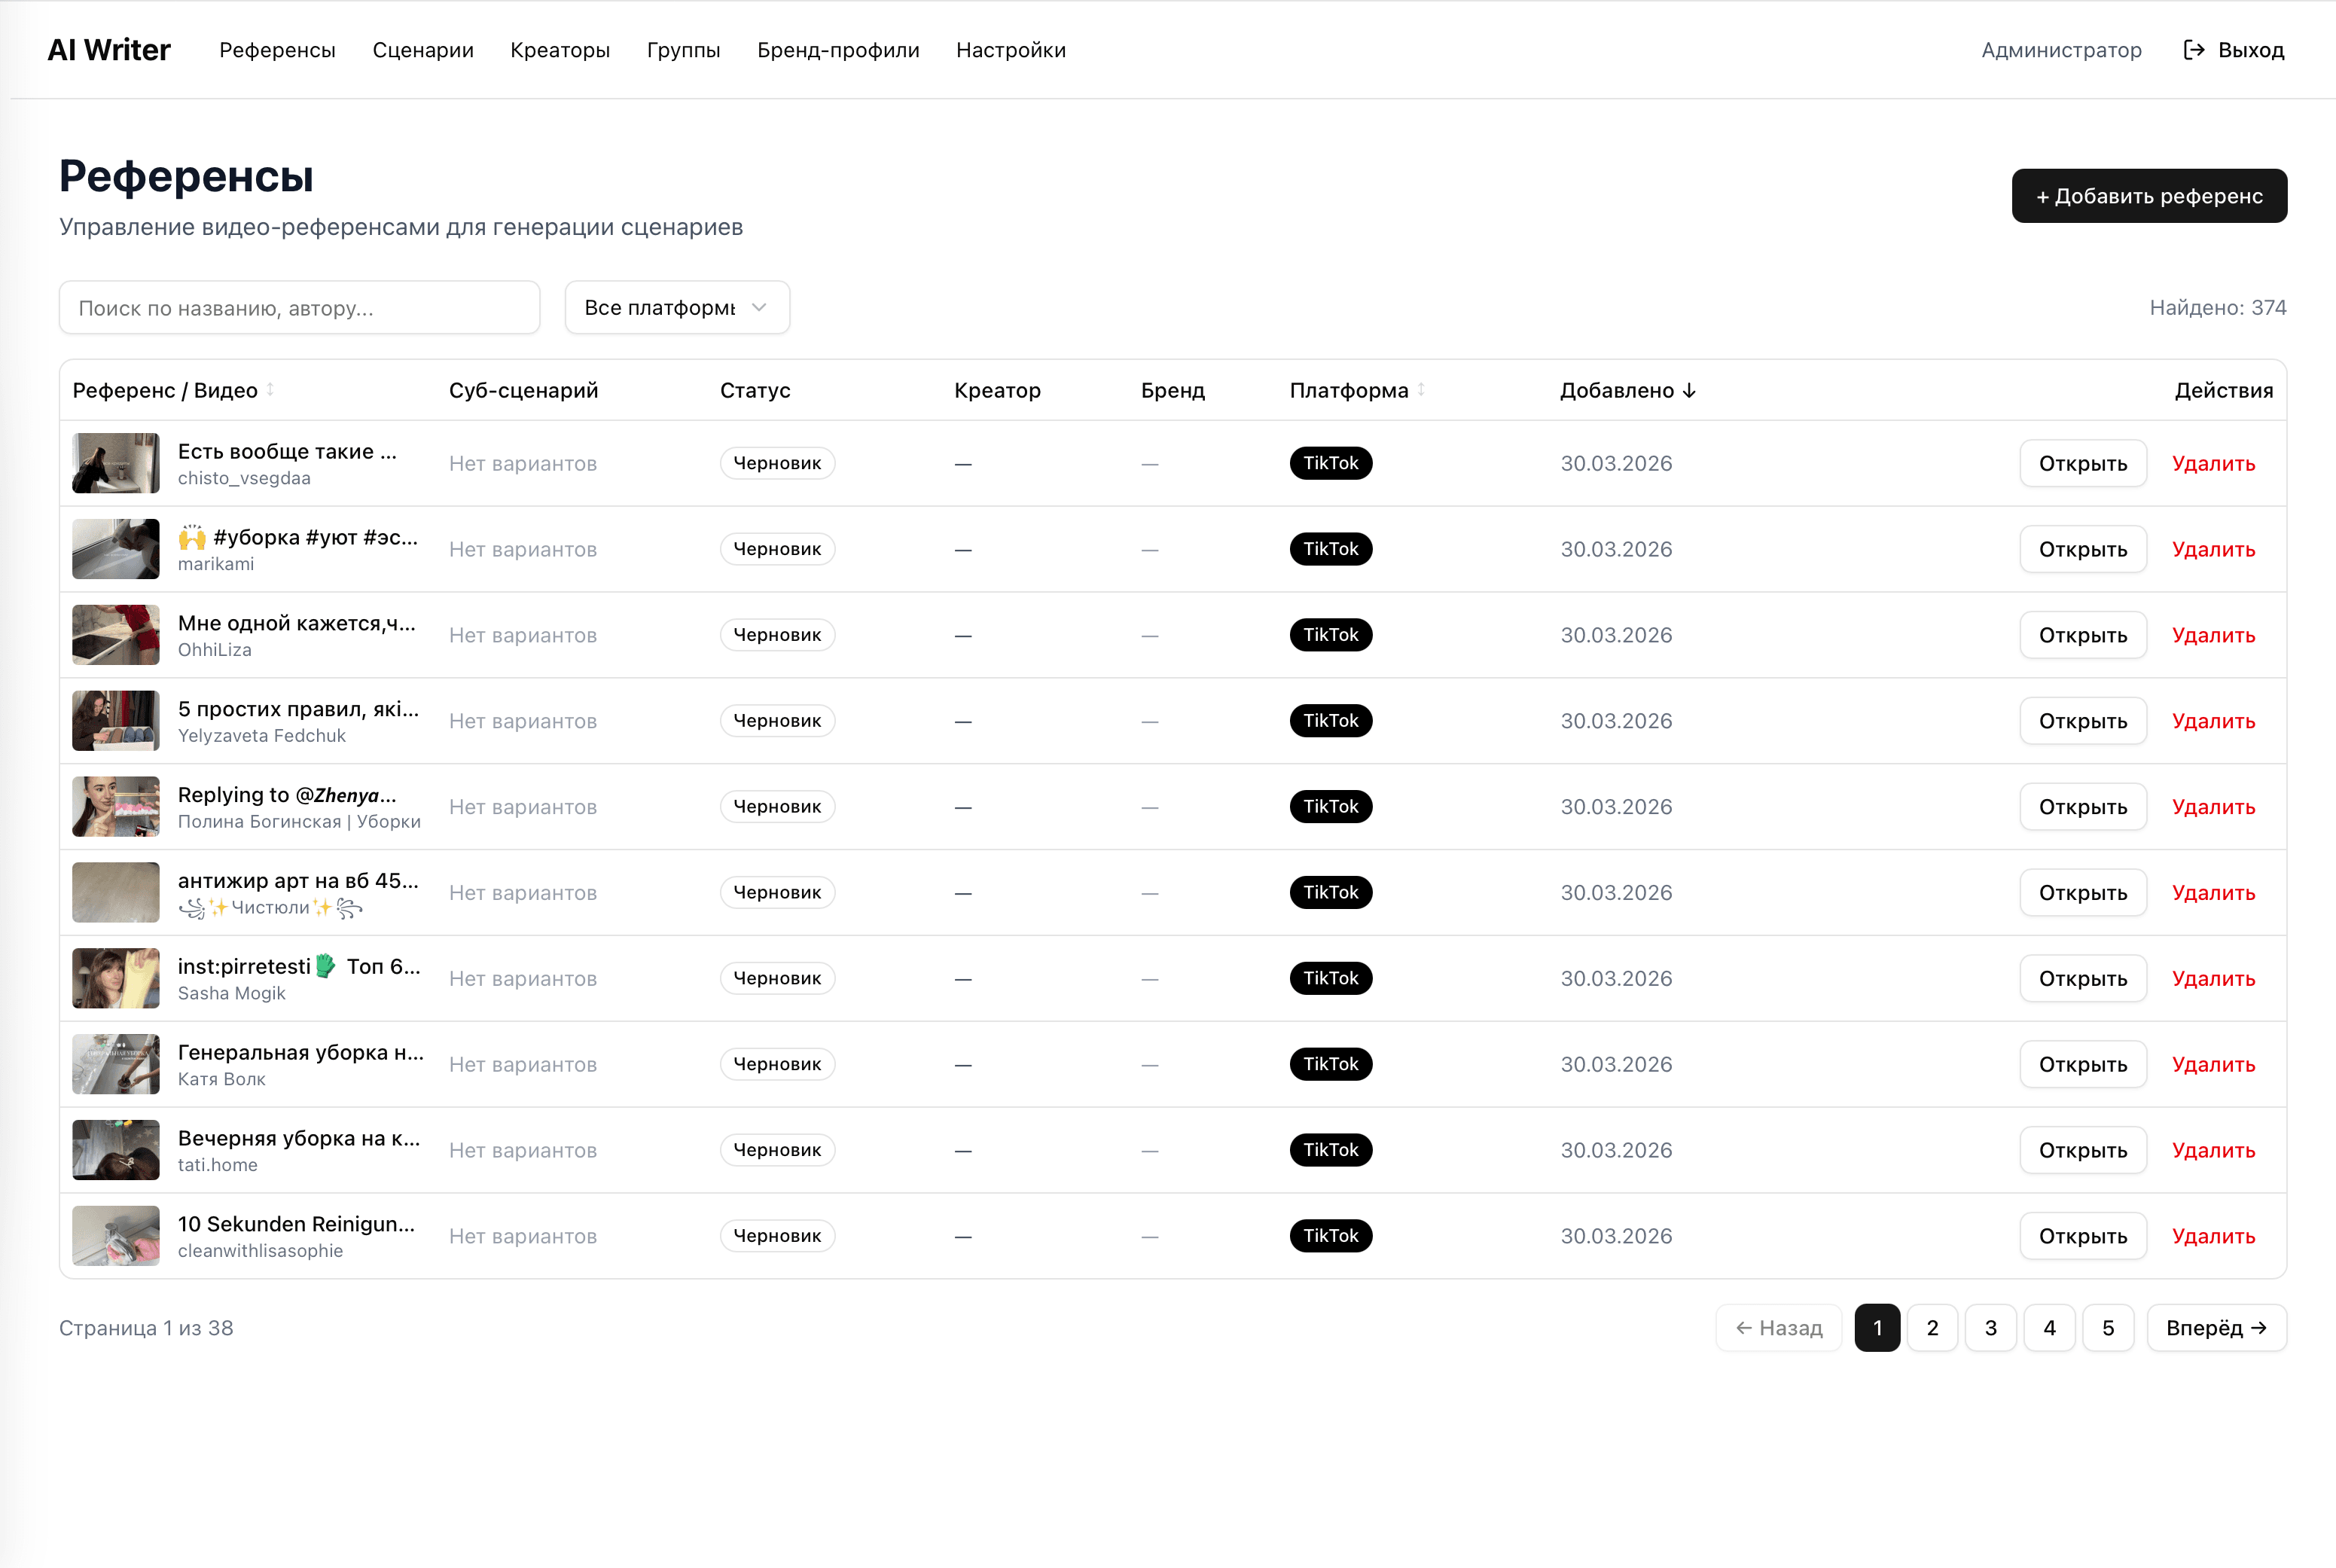Open the Сценарии navigation tab
This screenshot has height=1568, width=2336.
pos(423,50)
